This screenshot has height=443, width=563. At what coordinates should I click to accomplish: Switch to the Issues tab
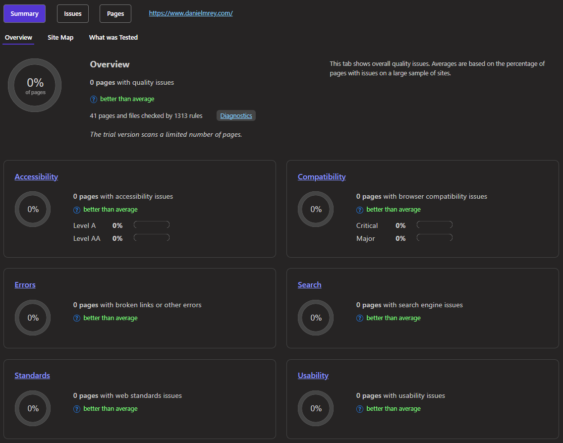73,14
